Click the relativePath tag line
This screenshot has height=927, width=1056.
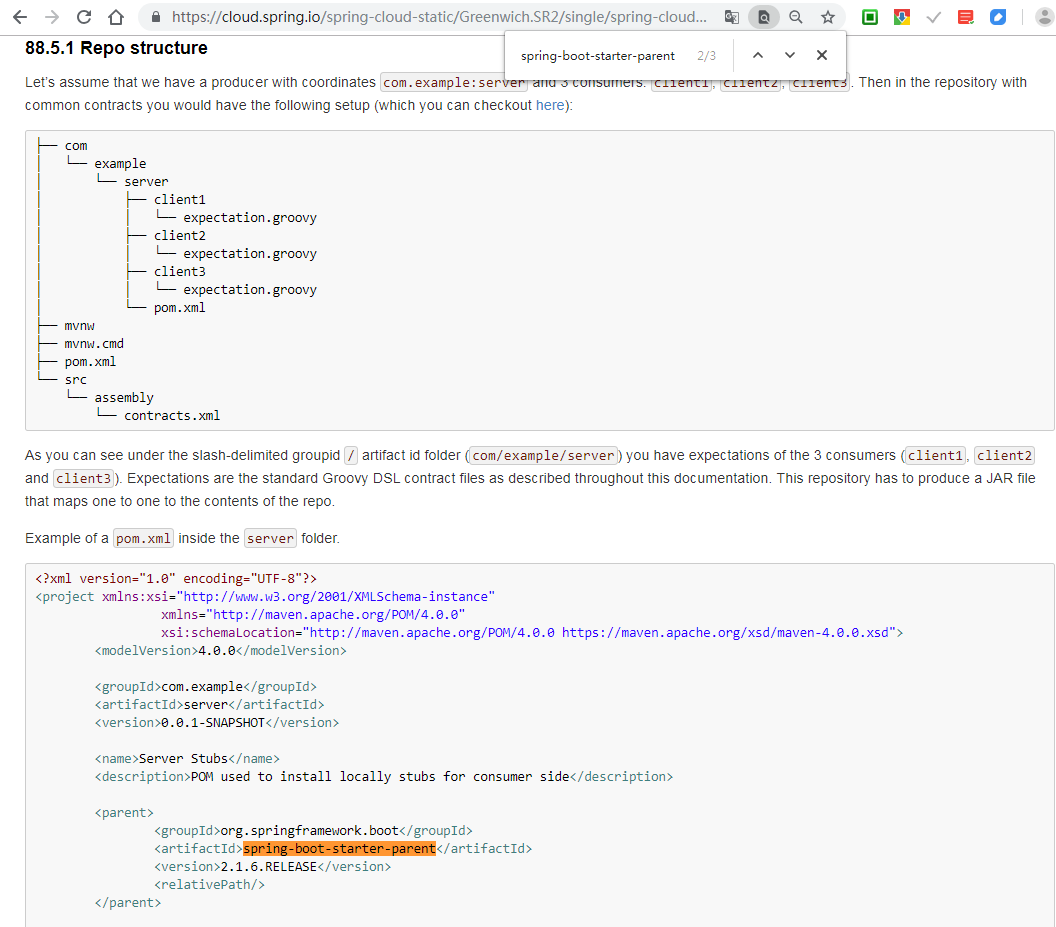pyautogui.click(x=209, y=885)
